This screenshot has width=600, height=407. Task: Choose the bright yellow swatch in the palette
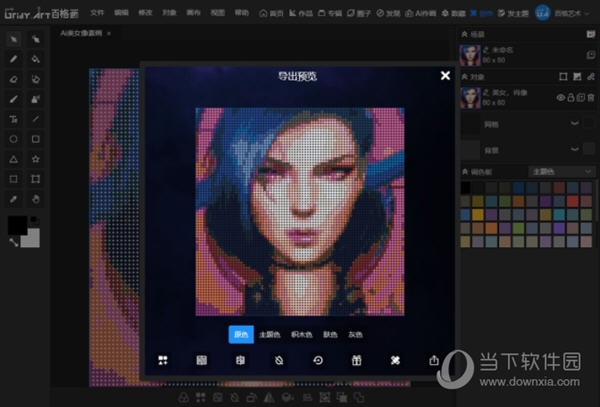point(478,215)
